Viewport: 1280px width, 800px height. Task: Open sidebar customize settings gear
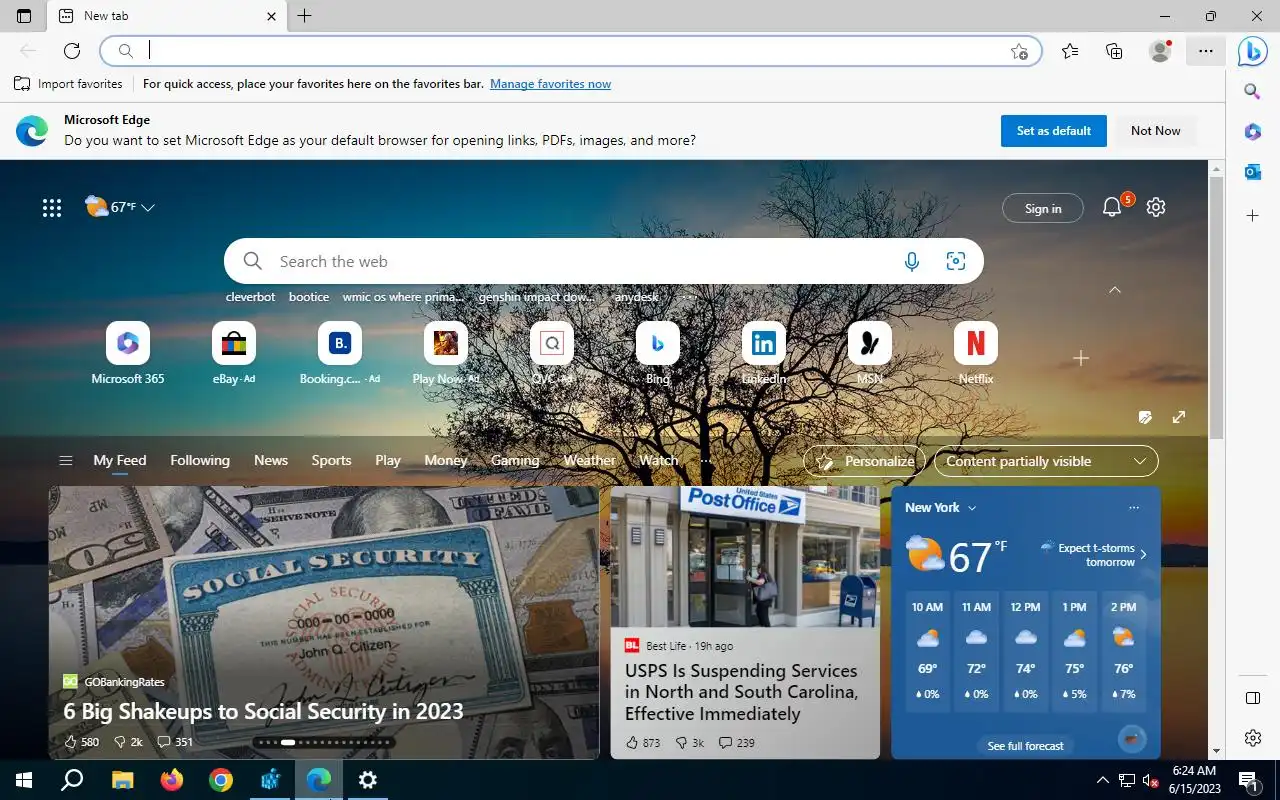pos(1252,738)
